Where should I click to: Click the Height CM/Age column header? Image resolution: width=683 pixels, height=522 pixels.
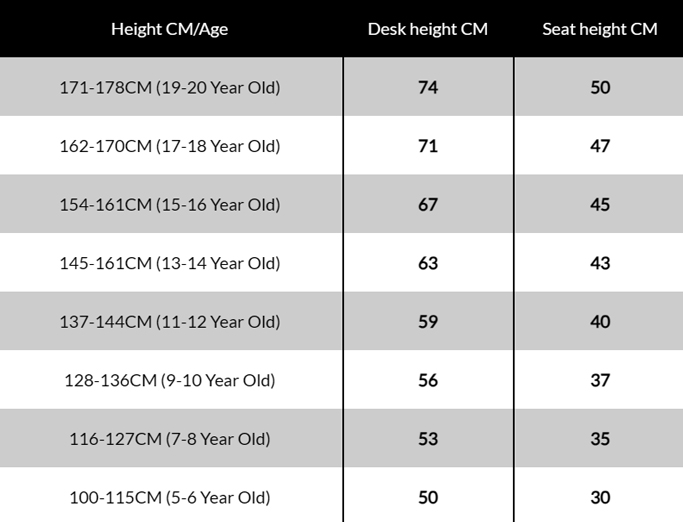[169, 29]
